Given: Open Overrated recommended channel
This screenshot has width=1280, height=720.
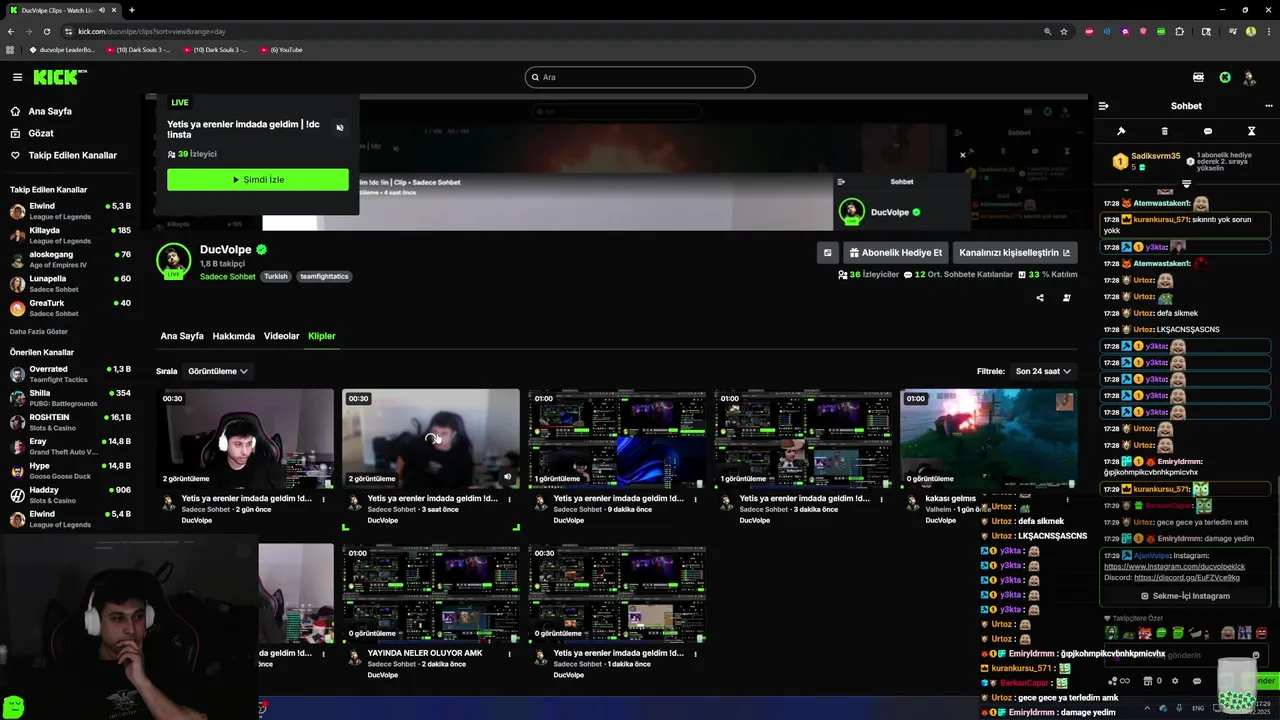Looking at the screenshot, I should point(70,374).
